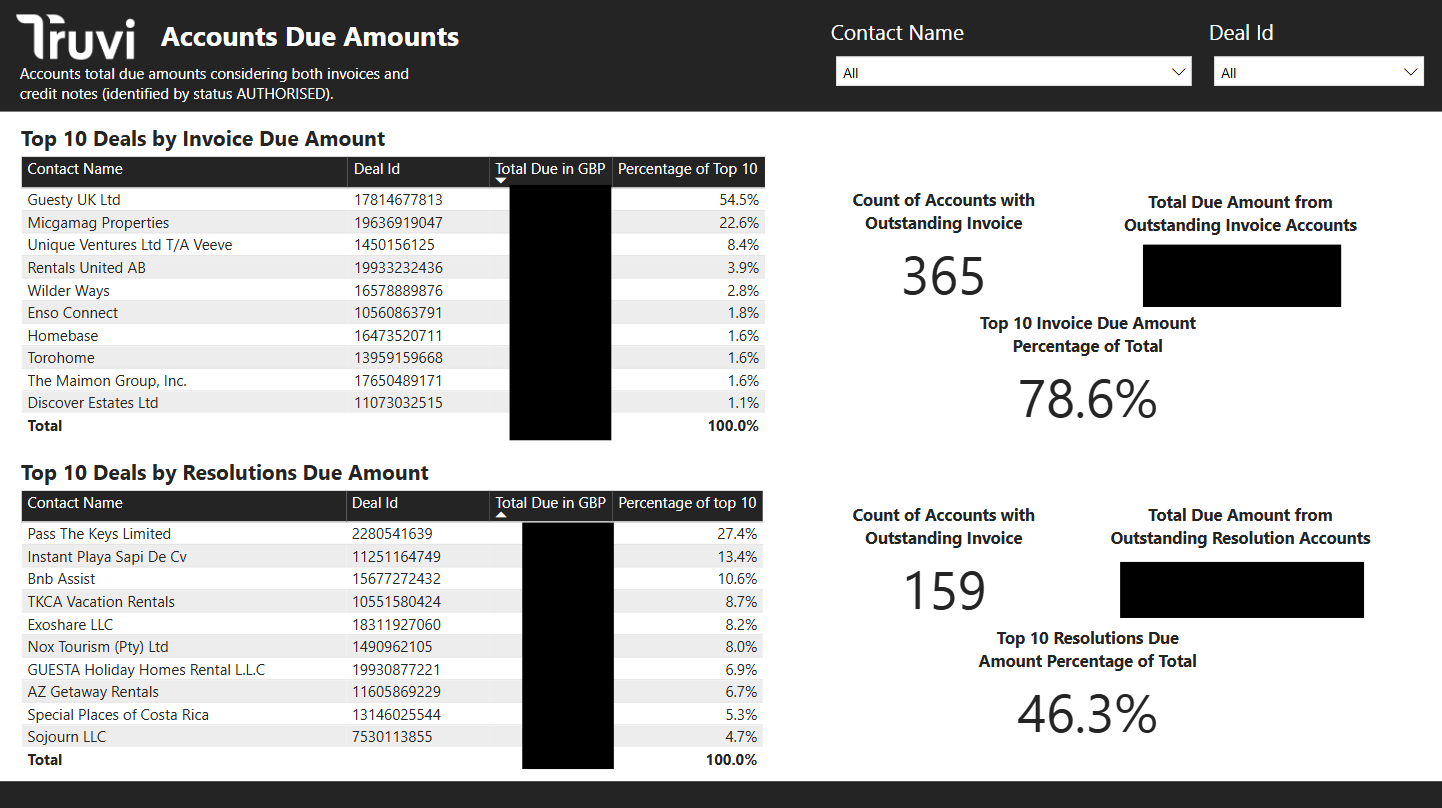Click Total Due in GBP header in the resolutions table
Screen dimensions: 1442x808
tap(551, 503)
